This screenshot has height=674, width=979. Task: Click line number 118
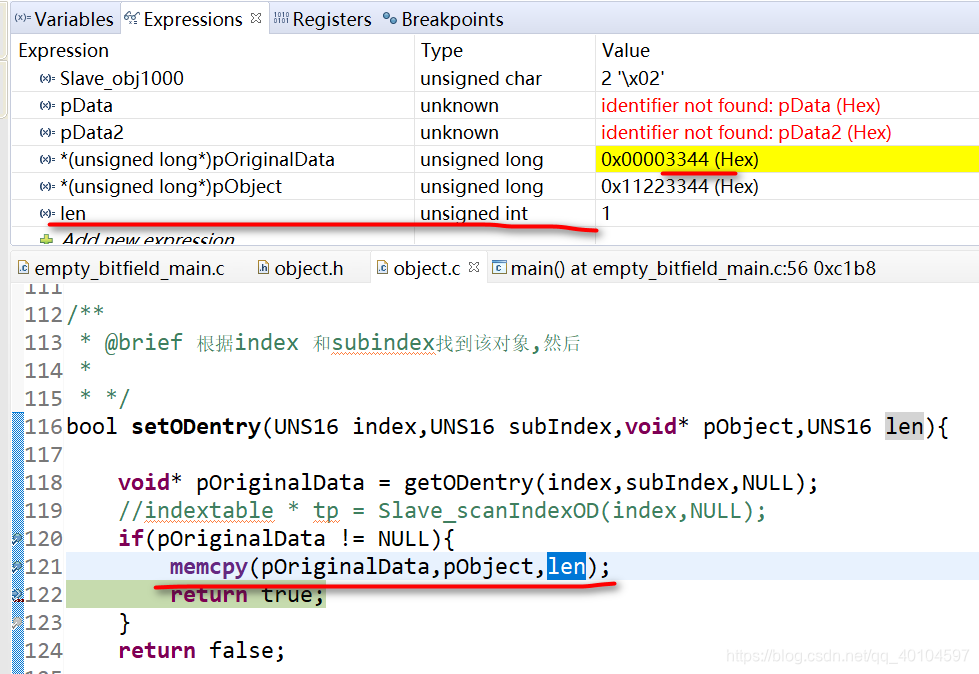[44, 483]
